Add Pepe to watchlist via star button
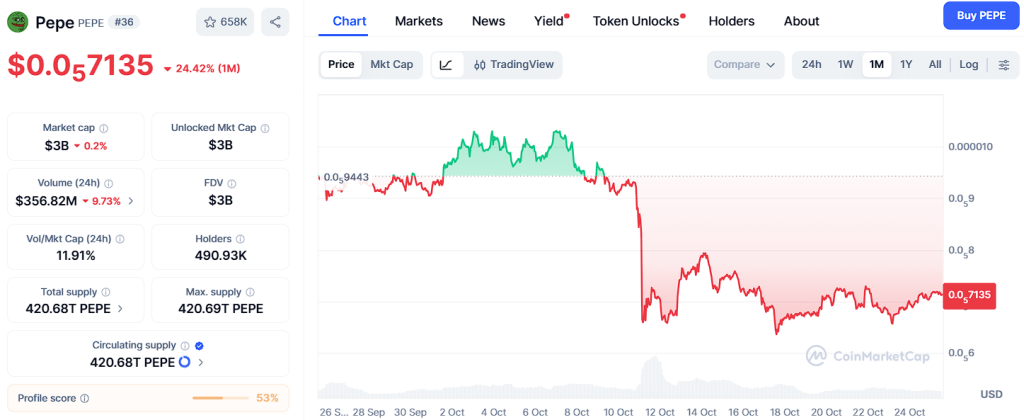 click(225, 21)
